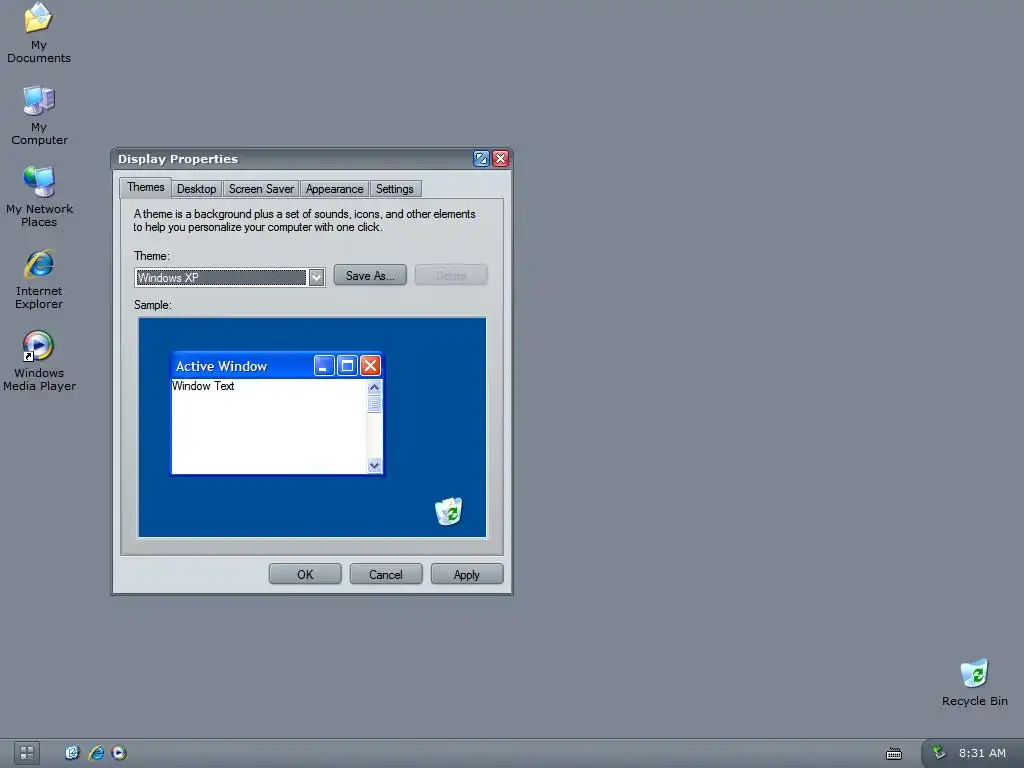Click the sample recycle bin in the preview
The width and height of the screenshot is (1024, 768).
click(x=449, y=511)
